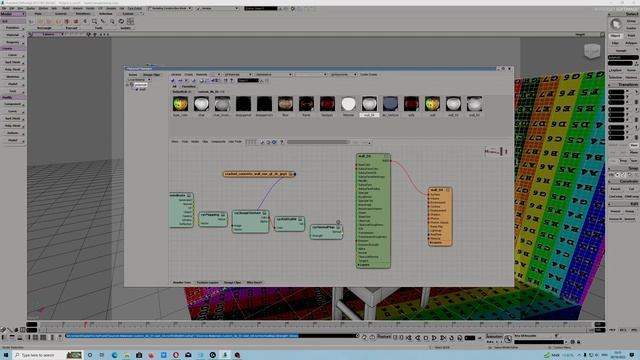Select the sofa material thumbnail
Image resolution: width=640 pixels, height=360 pixels.
click(x=411, y=104)
